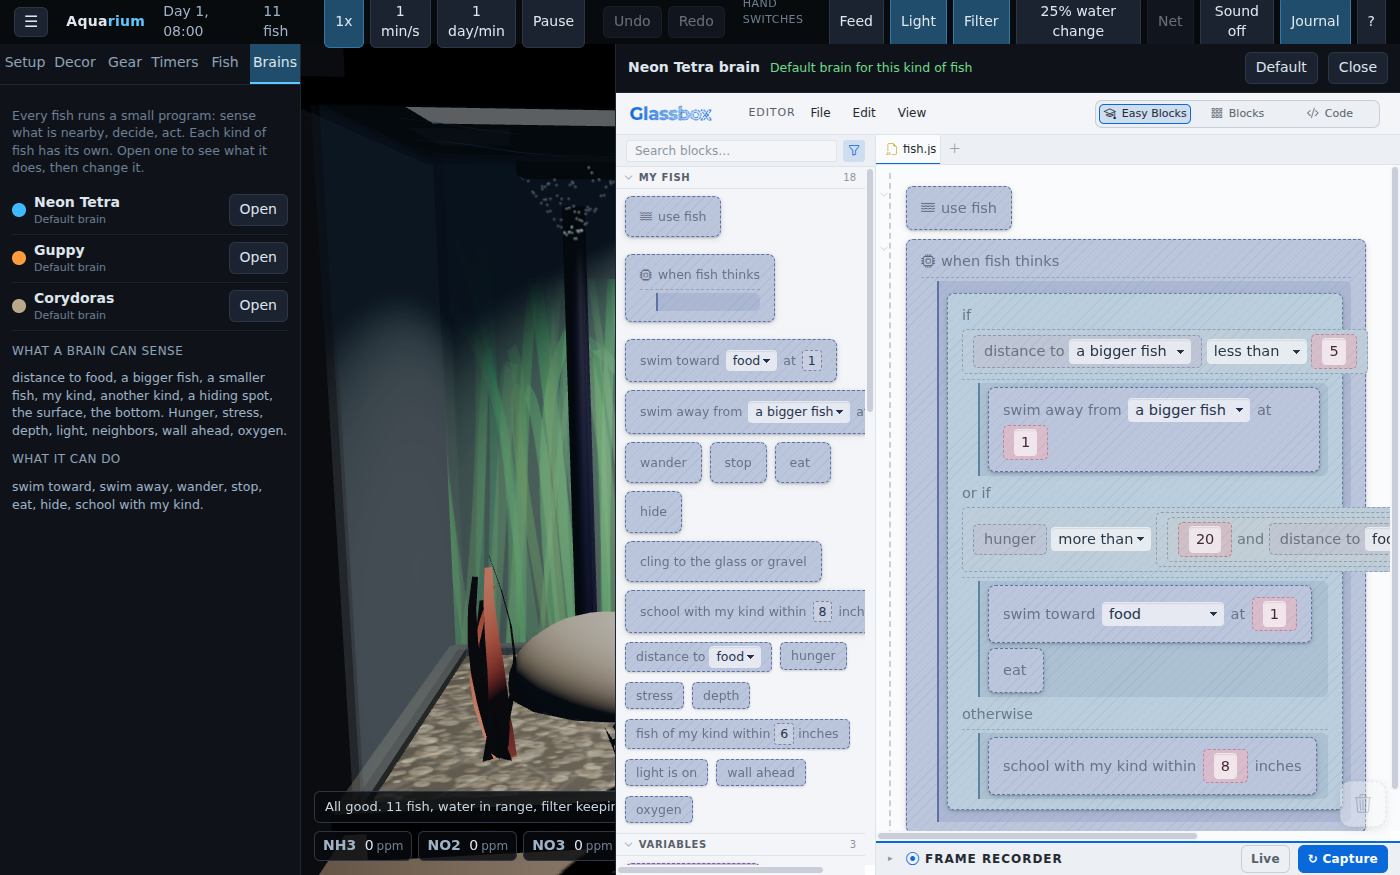Expand the VARIABLES block category
Image resolution: width=1400 pixels, height=875 pixels.
pos(740,845)
